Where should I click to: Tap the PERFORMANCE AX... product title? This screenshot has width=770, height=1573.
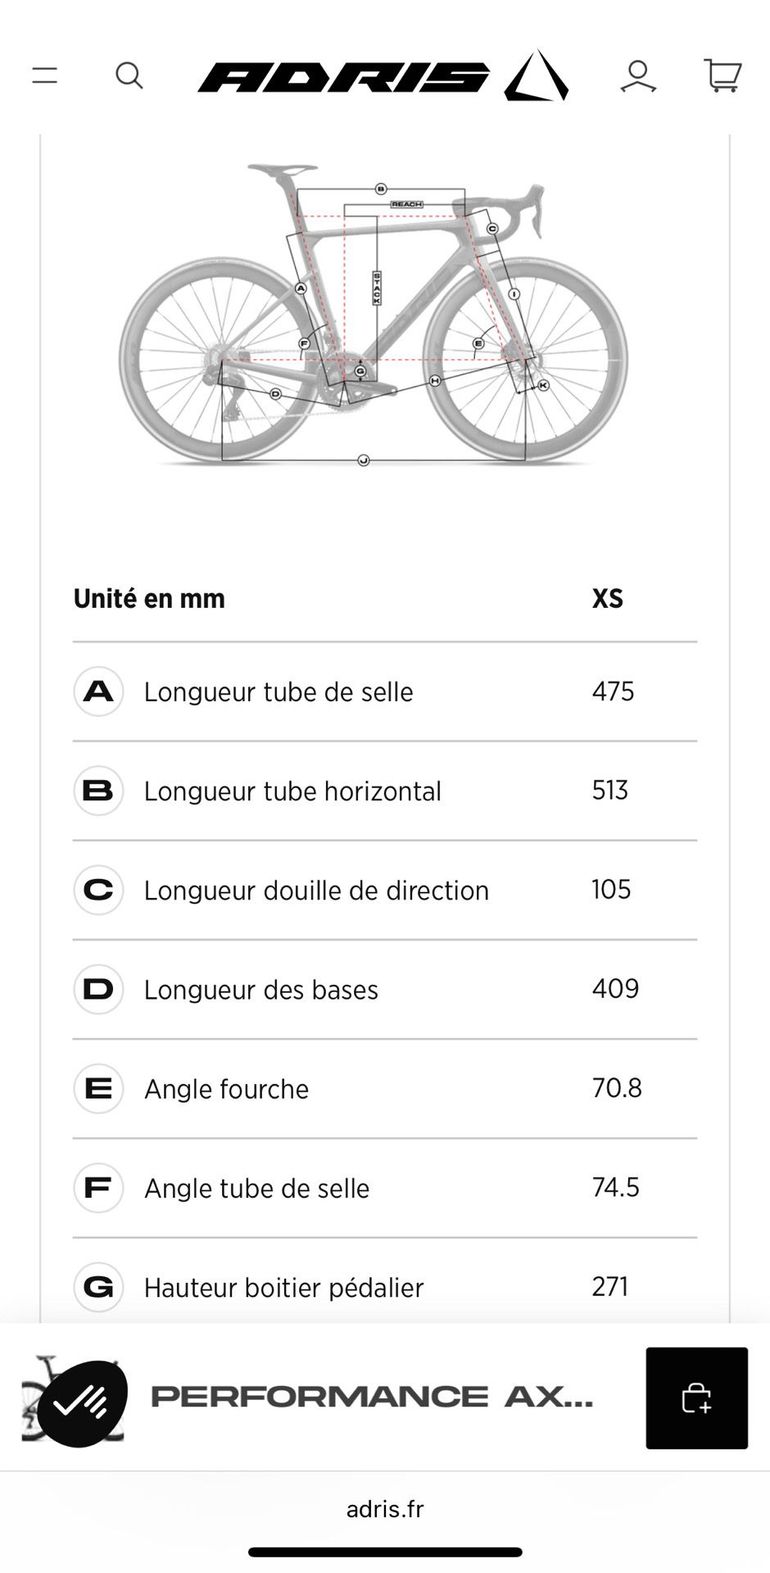click(x=372, y=1397)
